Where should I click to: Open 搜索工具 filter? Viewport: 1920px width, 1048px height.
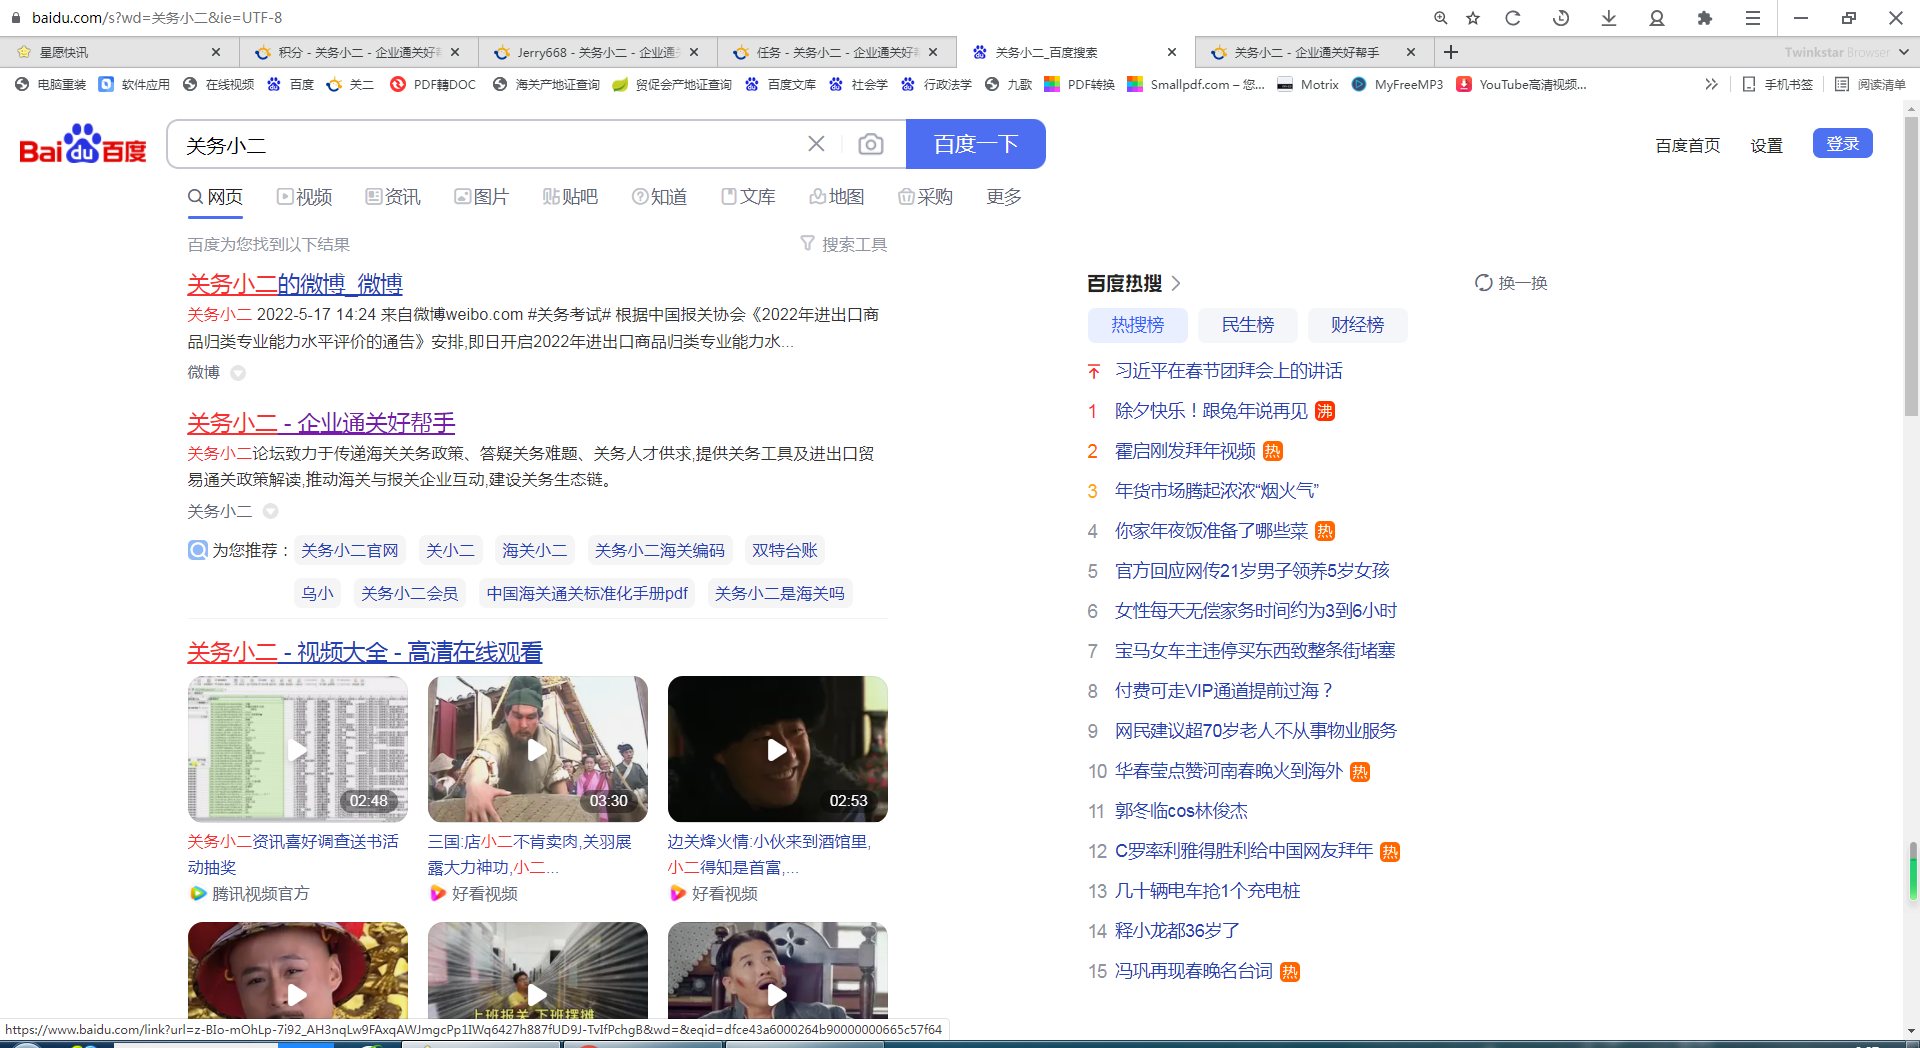pos(844,244)
